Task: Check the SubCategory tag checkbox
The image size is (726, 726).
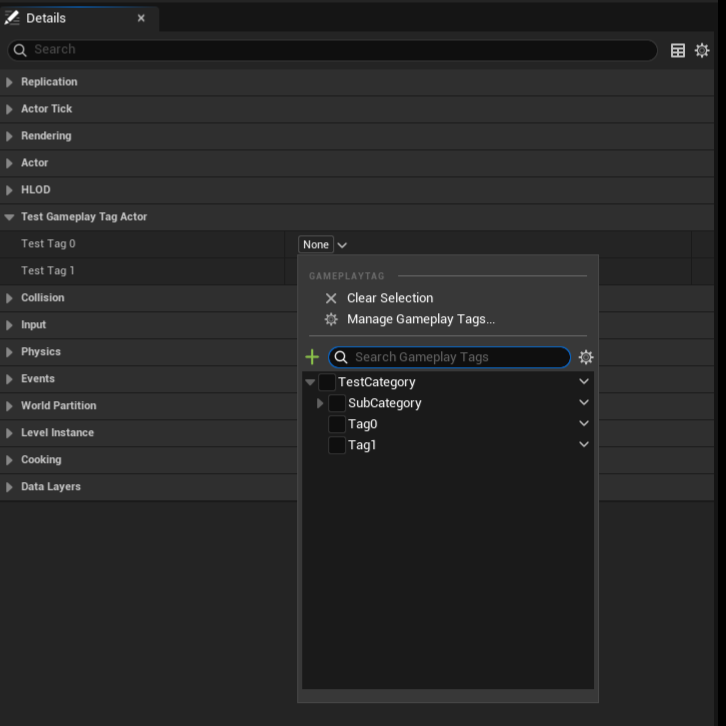Action: [337, 403]
